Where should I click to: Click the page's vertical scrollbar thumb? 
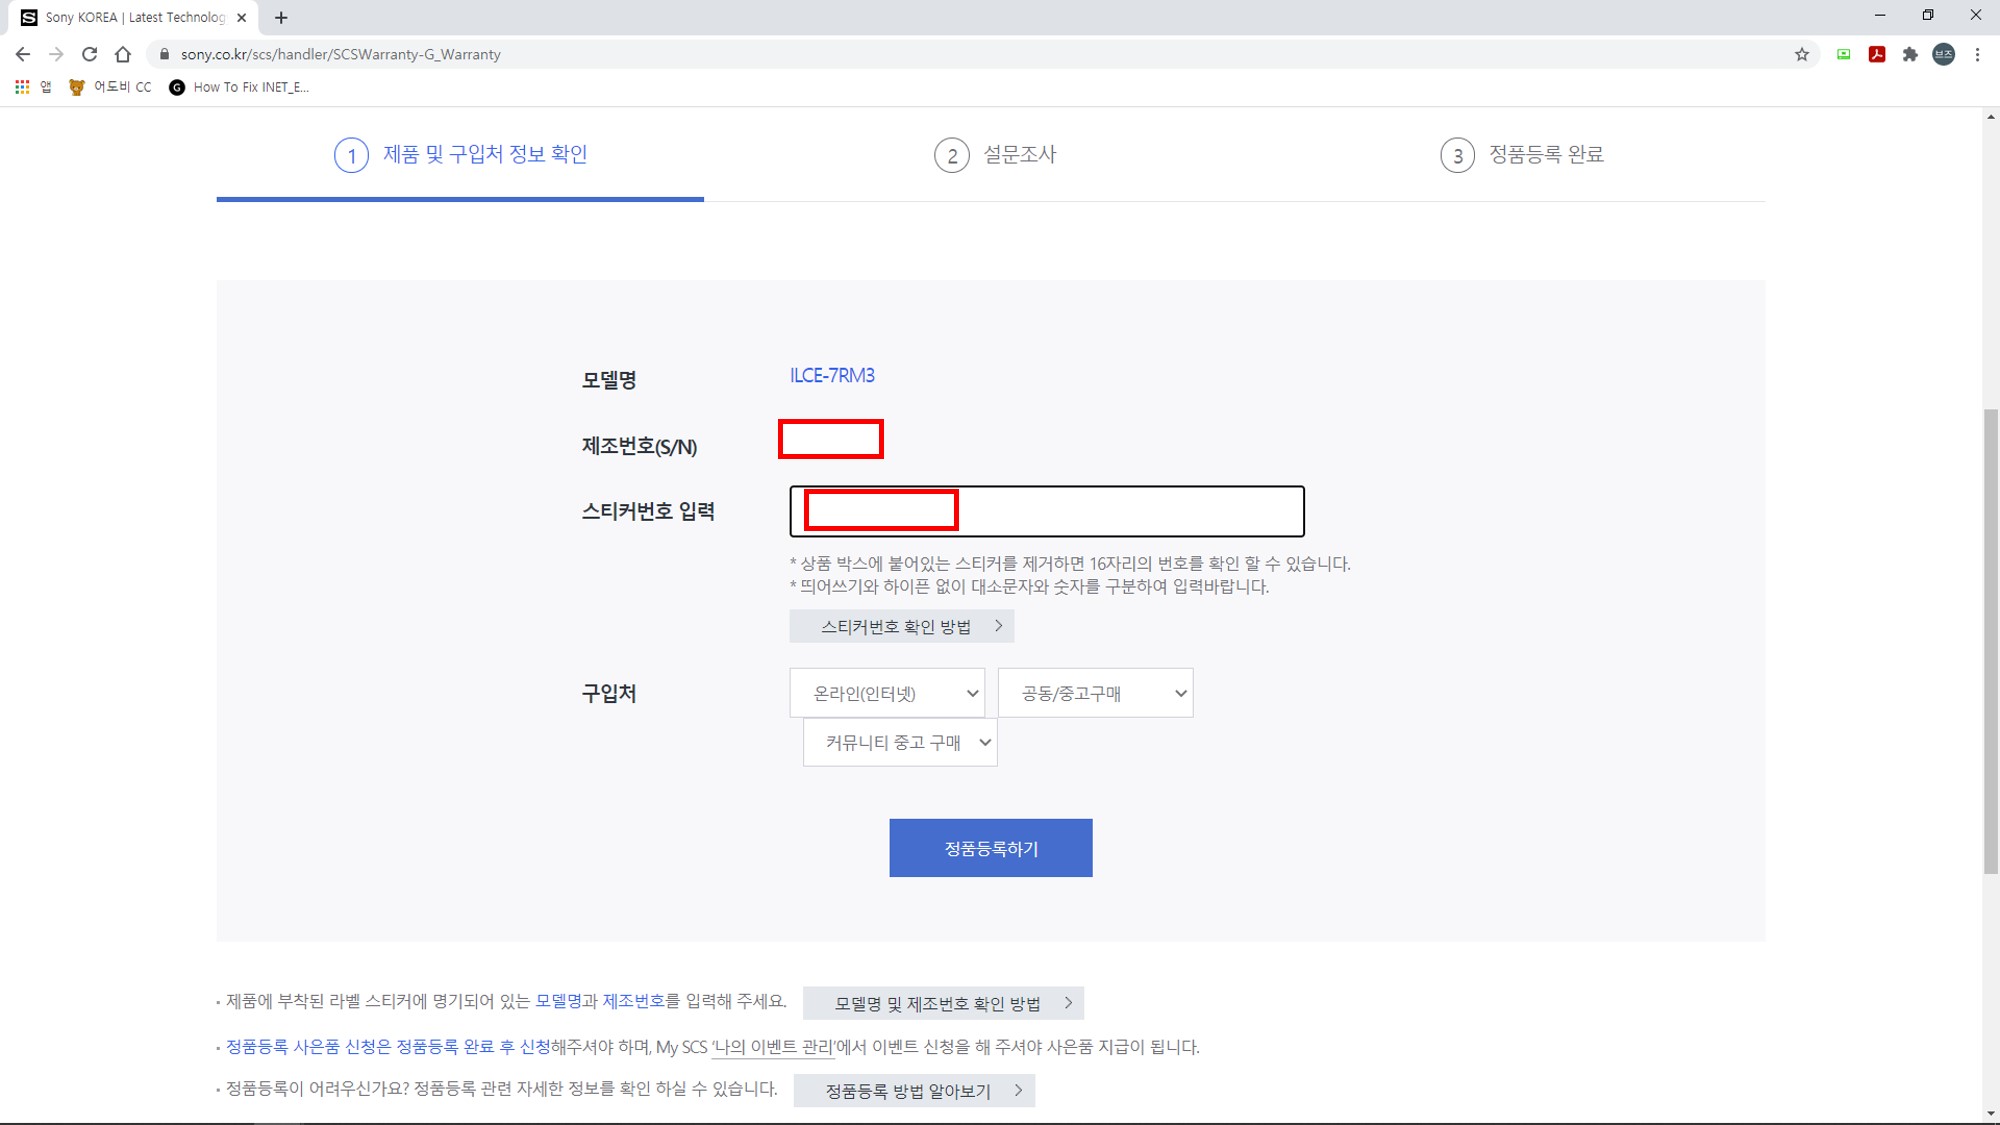tap(1991, 640)
